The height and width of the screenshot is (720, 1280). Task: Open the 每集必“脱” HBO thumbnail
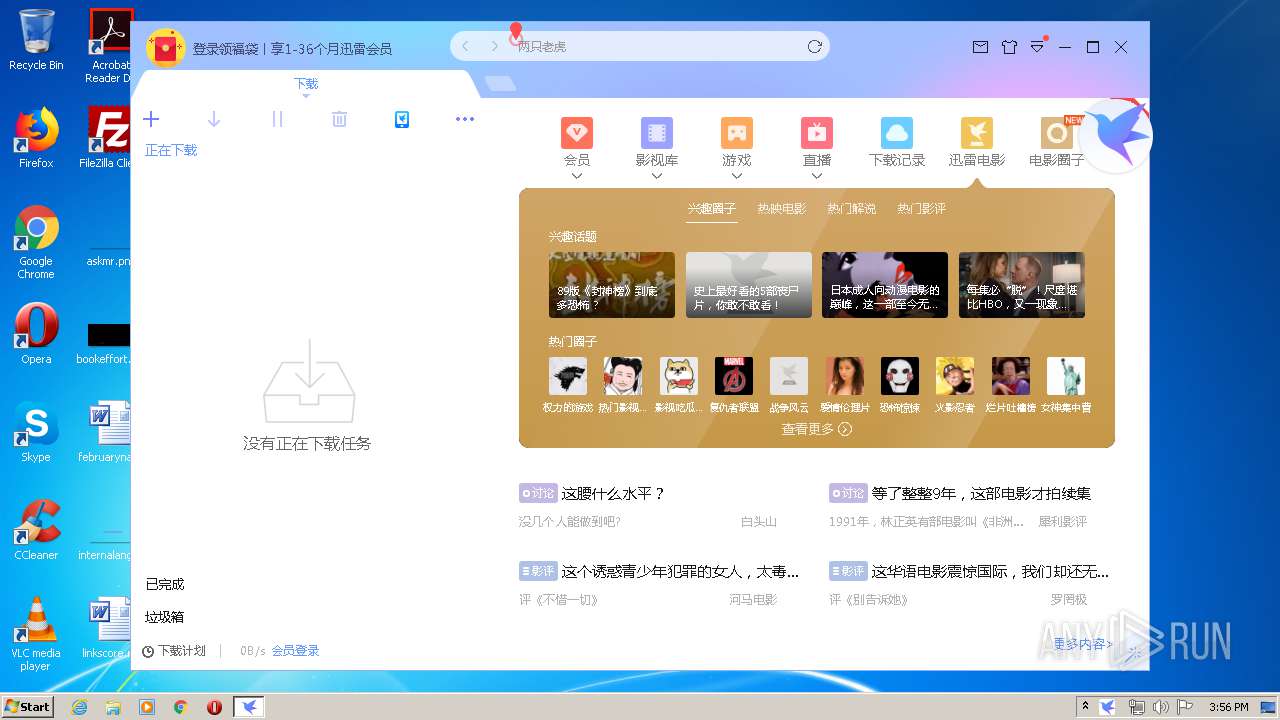coord(1022,285)
